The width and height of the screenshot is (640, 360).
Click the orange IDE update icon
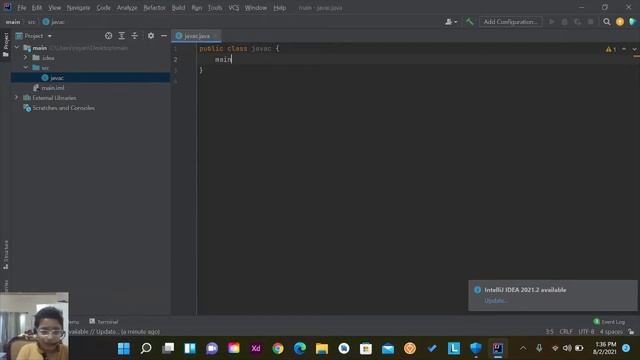(620, 22)
